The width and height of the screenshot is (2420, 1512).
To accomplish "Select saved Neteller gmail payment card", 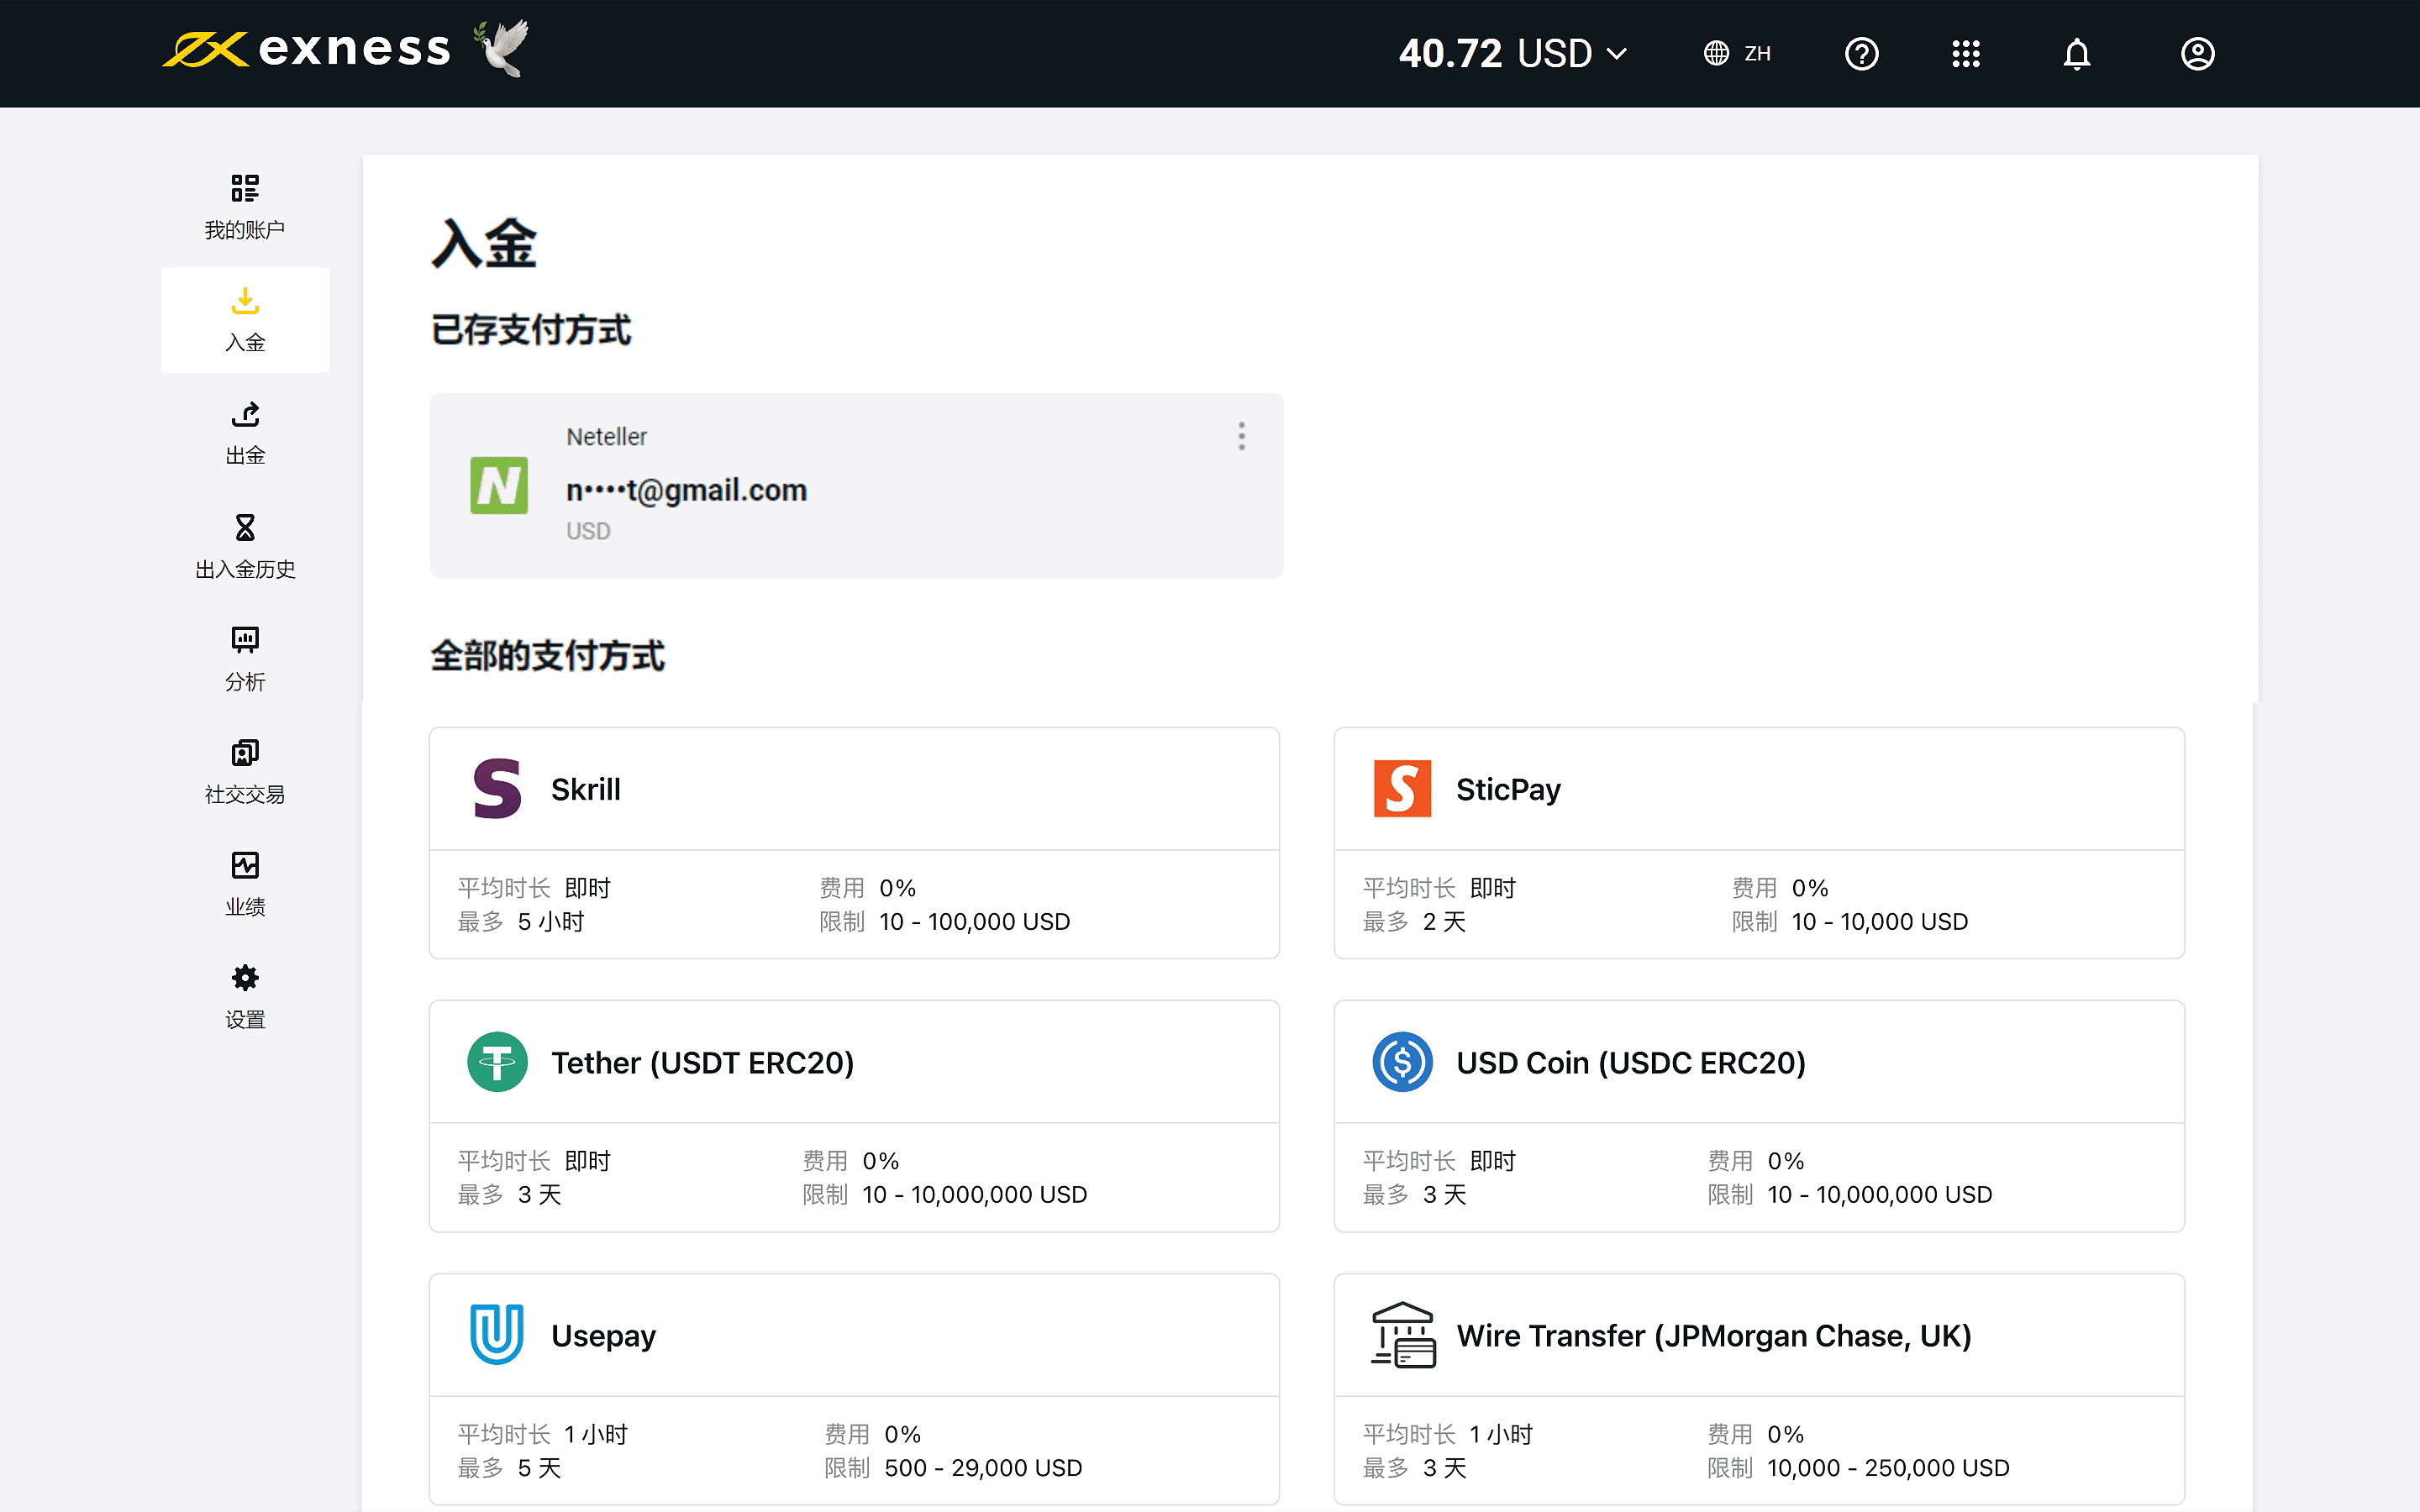I will (855, 486).
